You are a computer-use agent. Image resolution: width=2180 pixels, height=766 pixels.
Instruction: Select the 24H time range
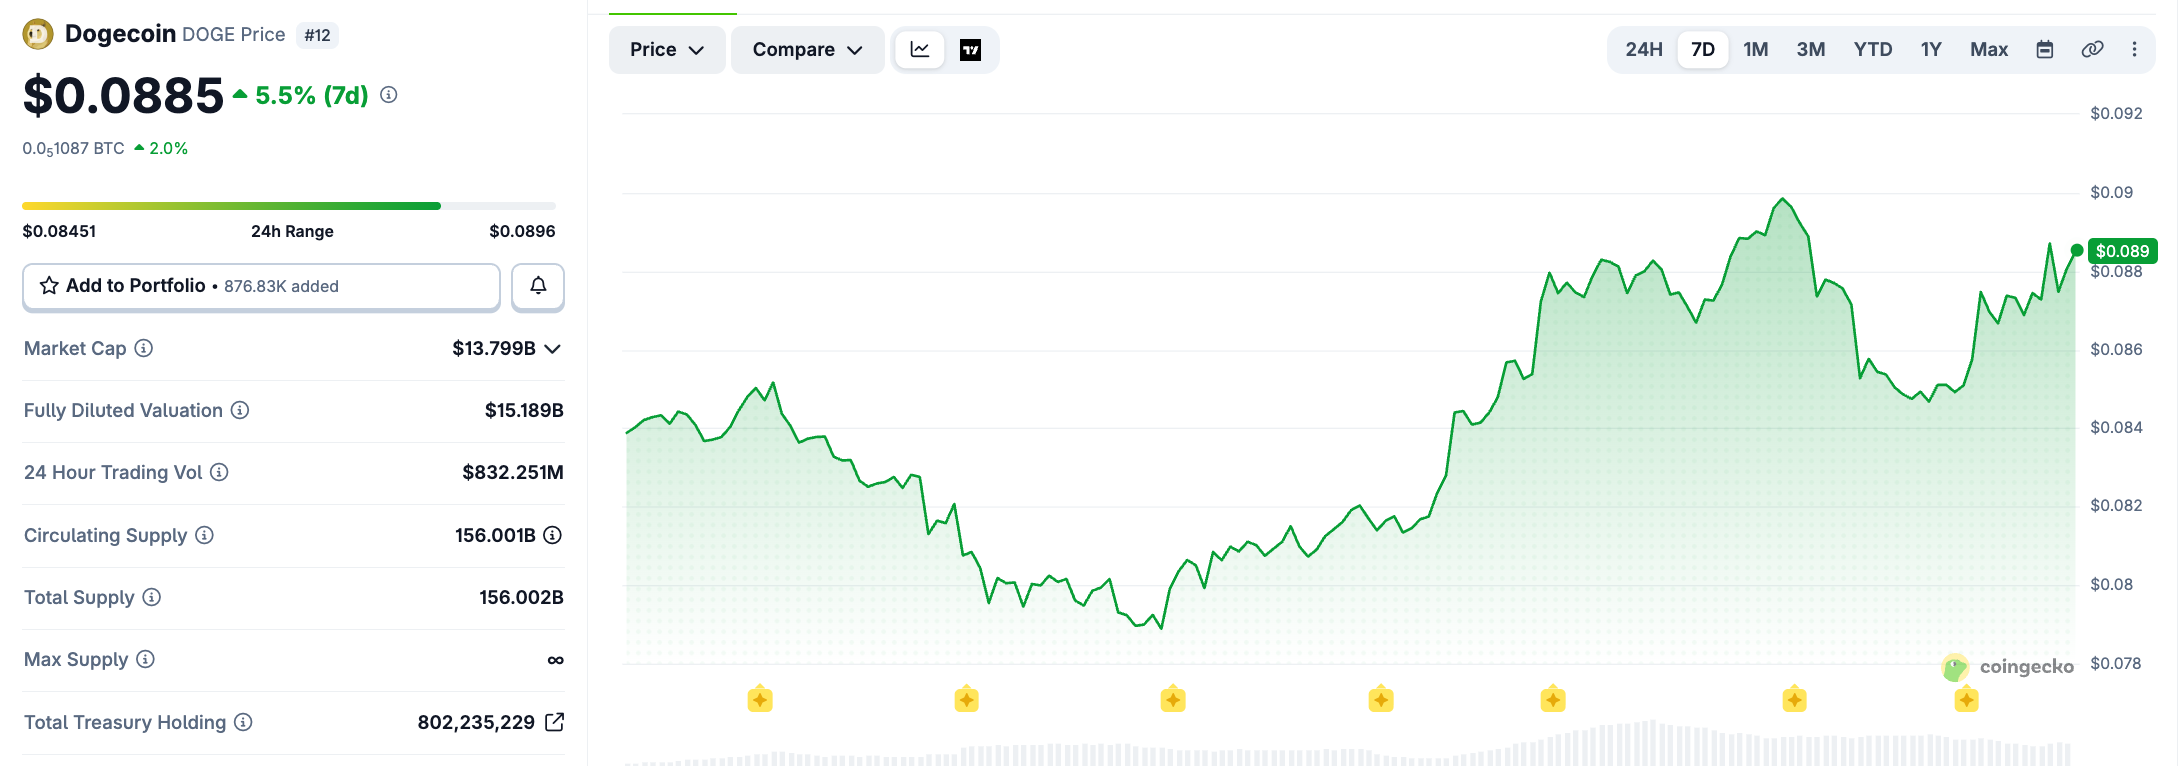coord(1644,49)
